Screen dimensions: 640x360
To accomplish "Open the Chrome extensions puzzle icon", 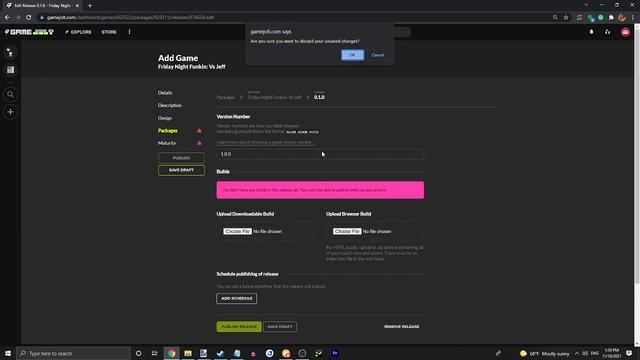I will (x=611, y=18).
